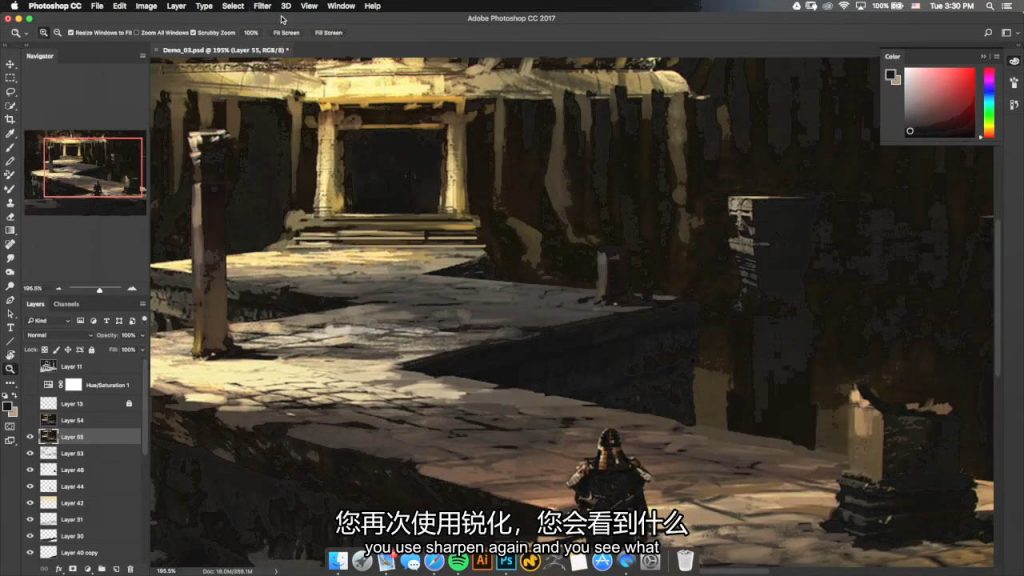
Task: Create a new layer group
Action: (x=102, y=569)
